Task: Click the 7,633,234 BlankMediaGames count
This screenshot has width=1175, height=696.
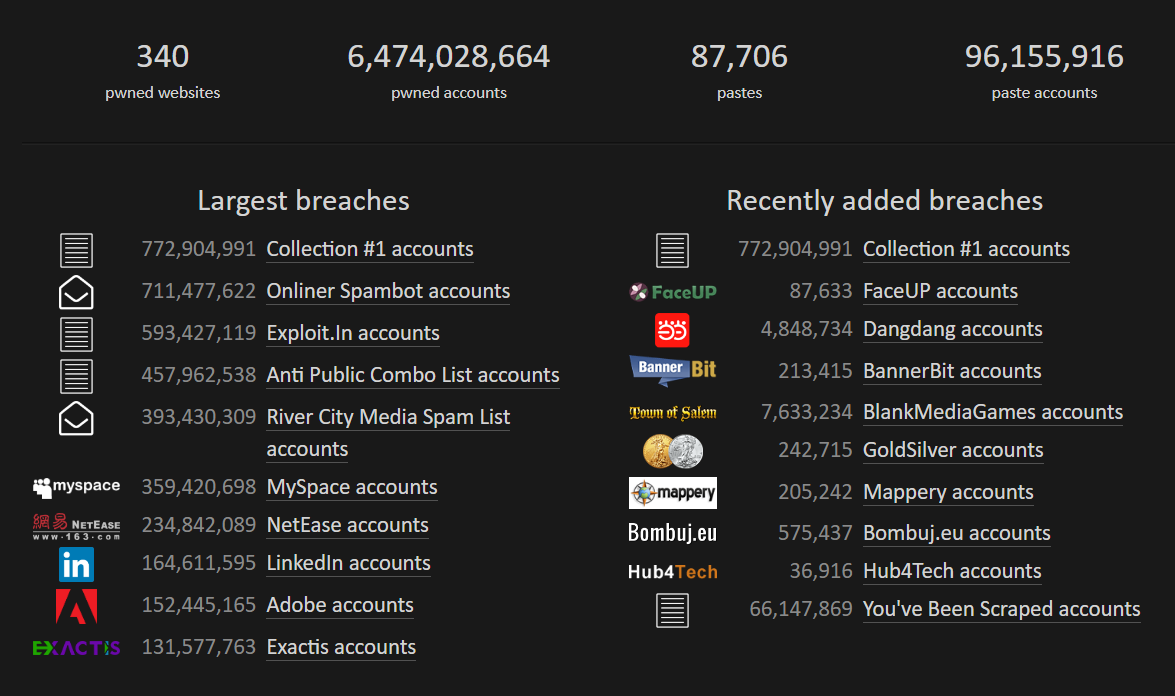Action: (807, 412)
